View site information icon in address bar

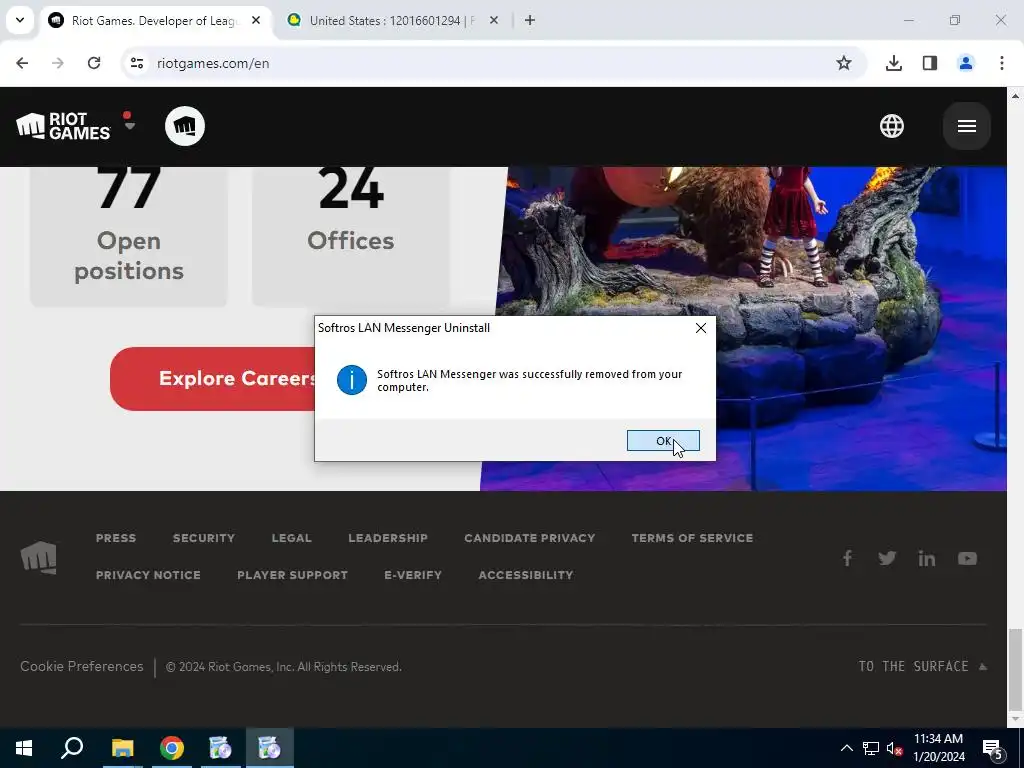136,63
